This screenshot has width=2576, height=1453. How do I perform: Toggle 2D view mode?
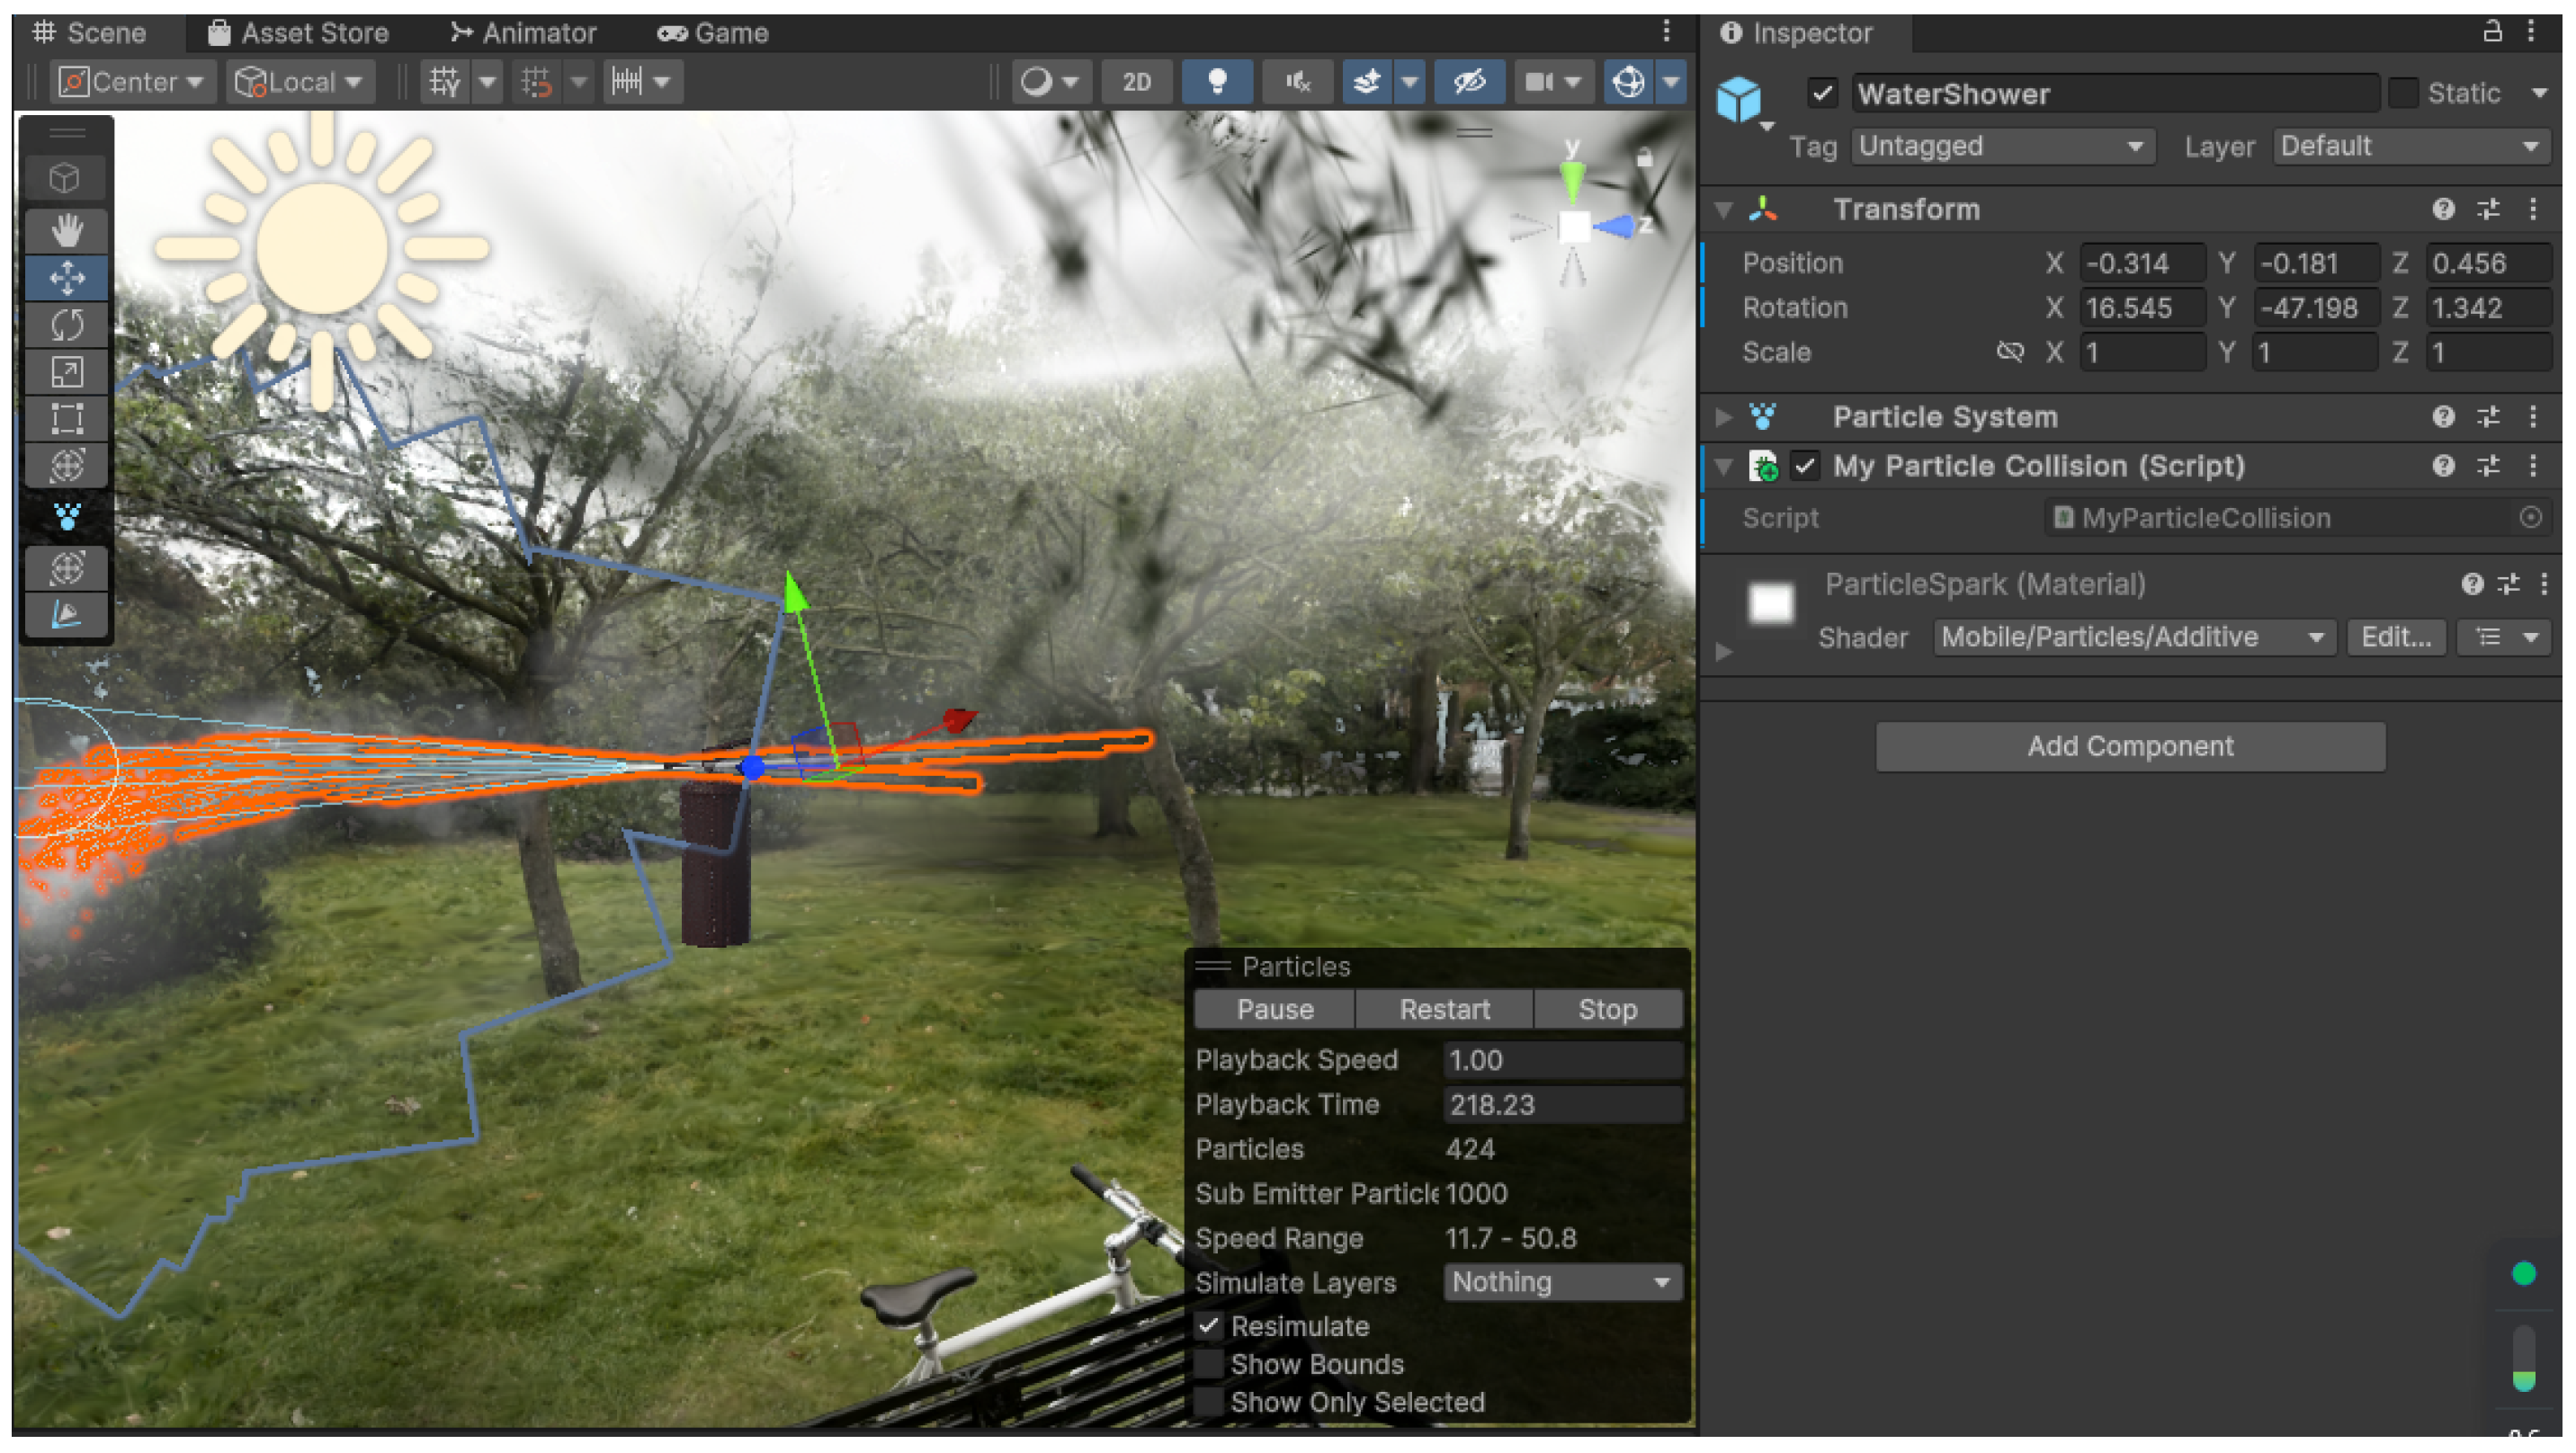[1136, 82]
